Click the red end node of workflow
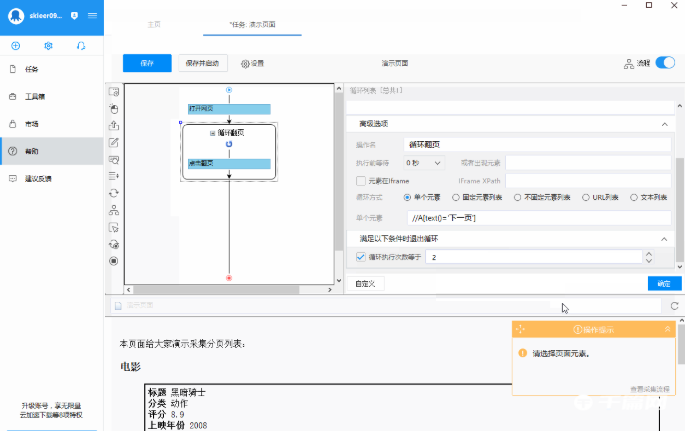 tap(229, 278)
